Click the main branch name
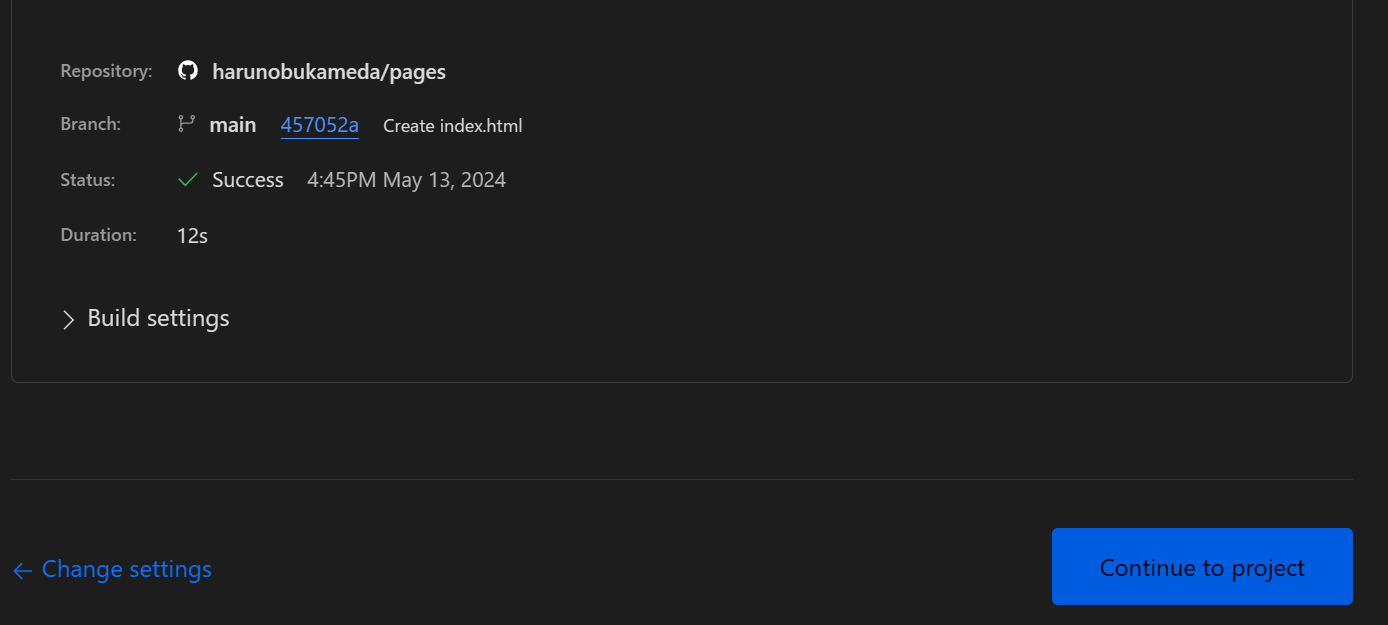Screen dimensions: 1388x625 click(232, 125)
